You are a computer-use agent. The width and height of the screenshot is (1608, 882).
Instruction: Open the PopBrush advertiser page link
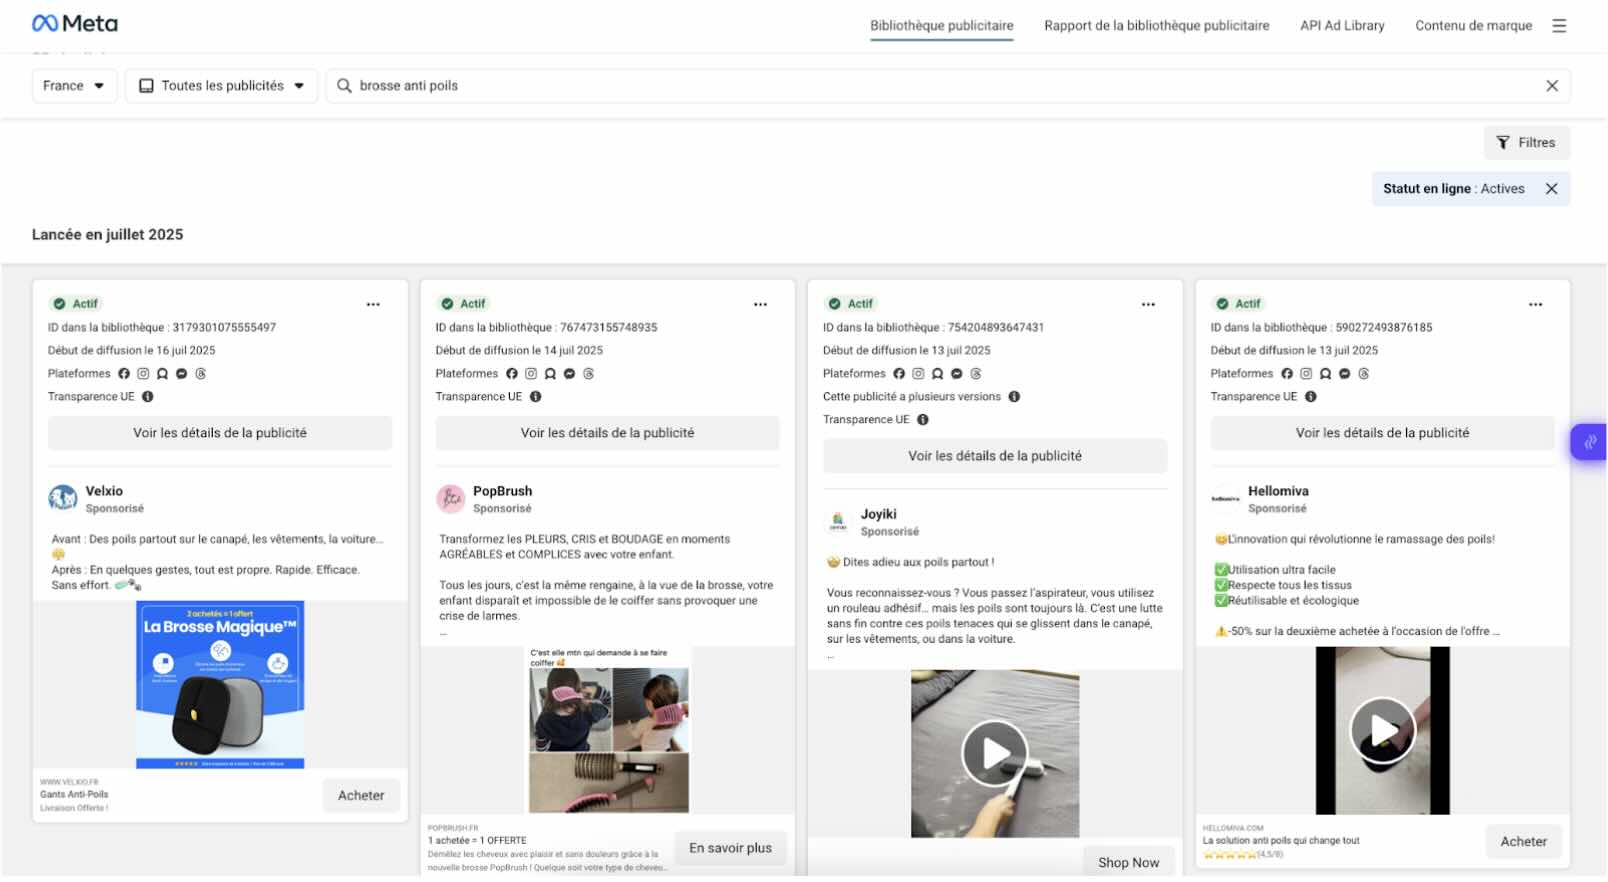pyautogui.click(x=502, y=491)
